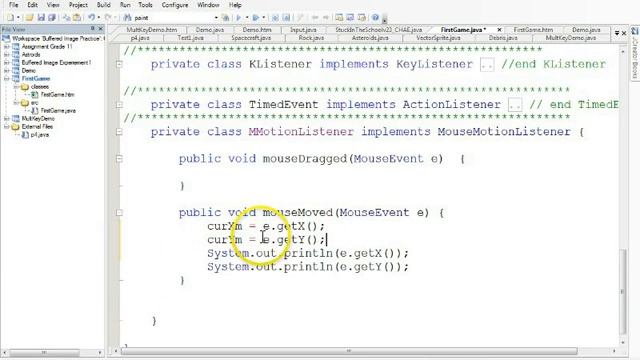Expand the Astroids project node
640x360 pixels.
click(7, 54)
